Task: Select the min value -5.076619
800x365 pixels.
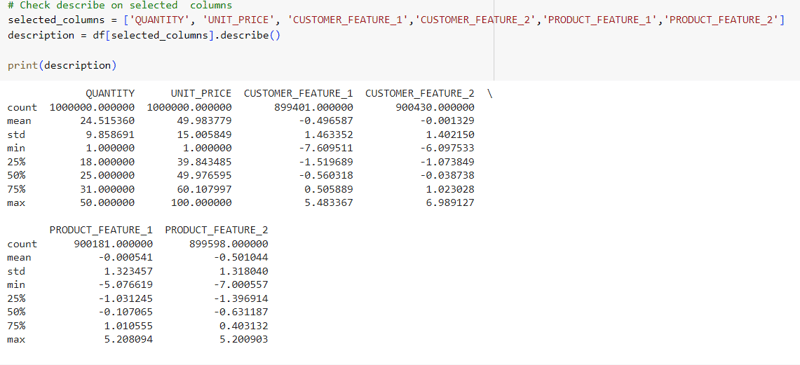Action: click(126, 285)
